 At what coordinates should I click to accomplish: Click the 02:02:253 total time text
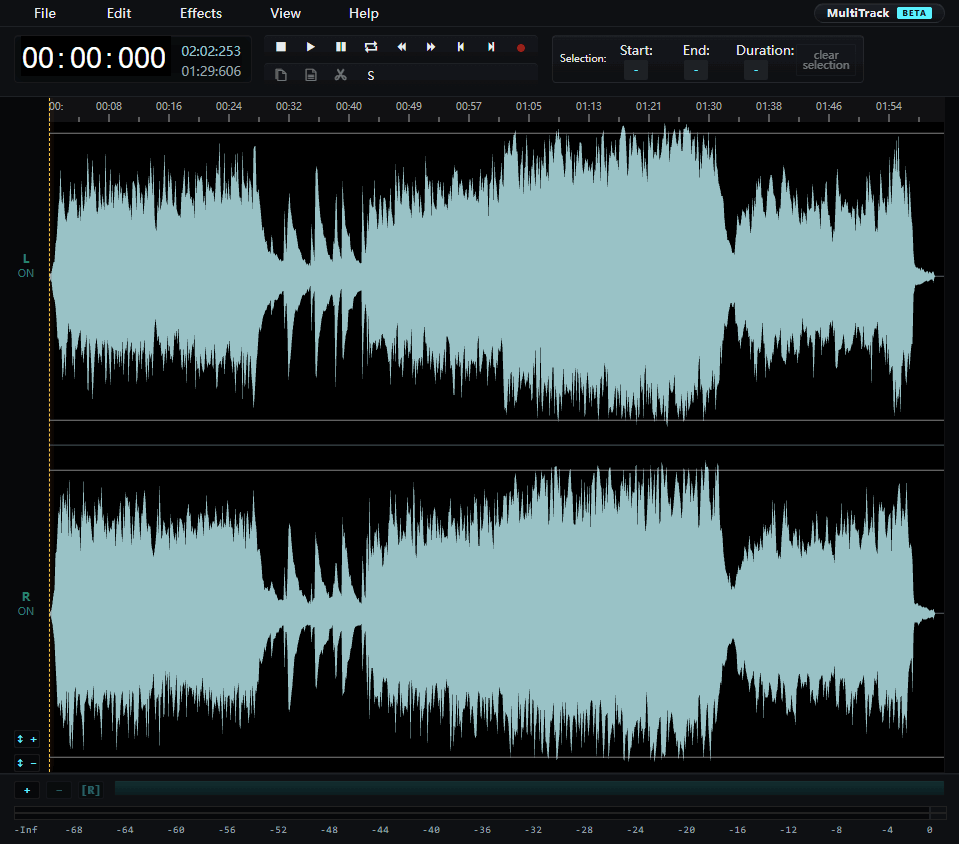pos(211,51)
